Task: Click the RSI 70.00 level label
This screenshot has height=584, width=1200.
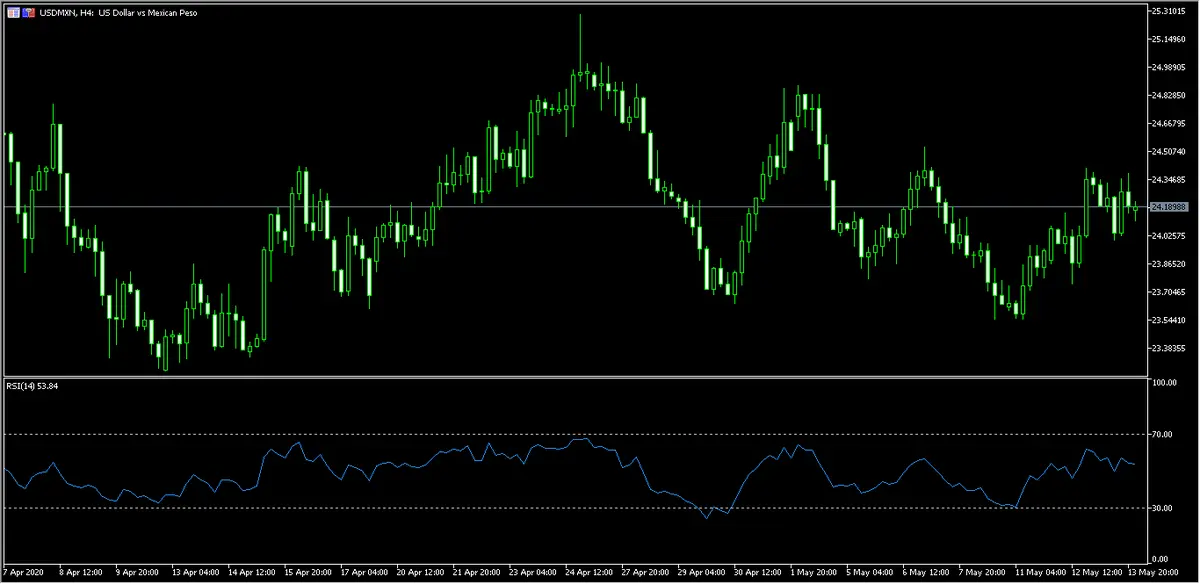Action: tap(1161, 434)
